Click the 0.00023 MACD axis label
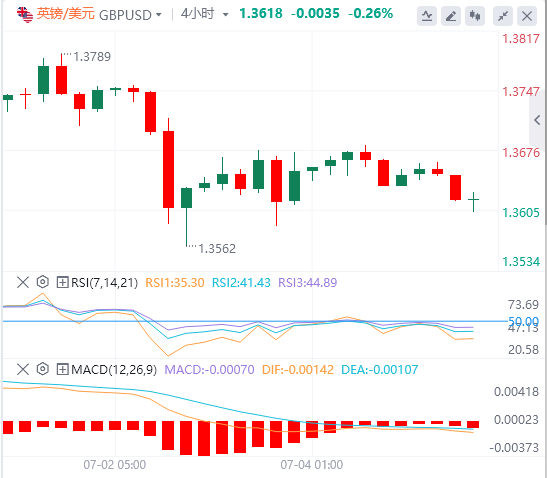The height and width of the screenshot is (478, 547). click(x=516, y=420)
